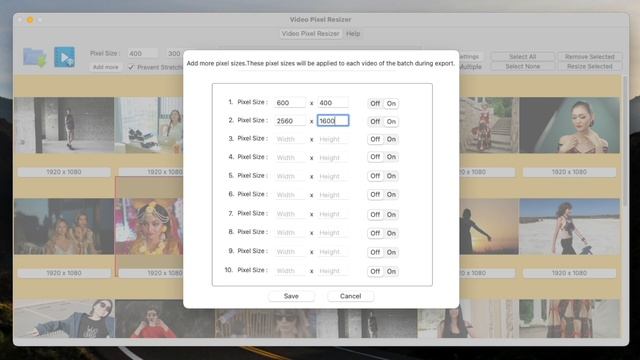640x360 pixels.
Task: Turn On pixel size row 2
Action: point(391,121)
